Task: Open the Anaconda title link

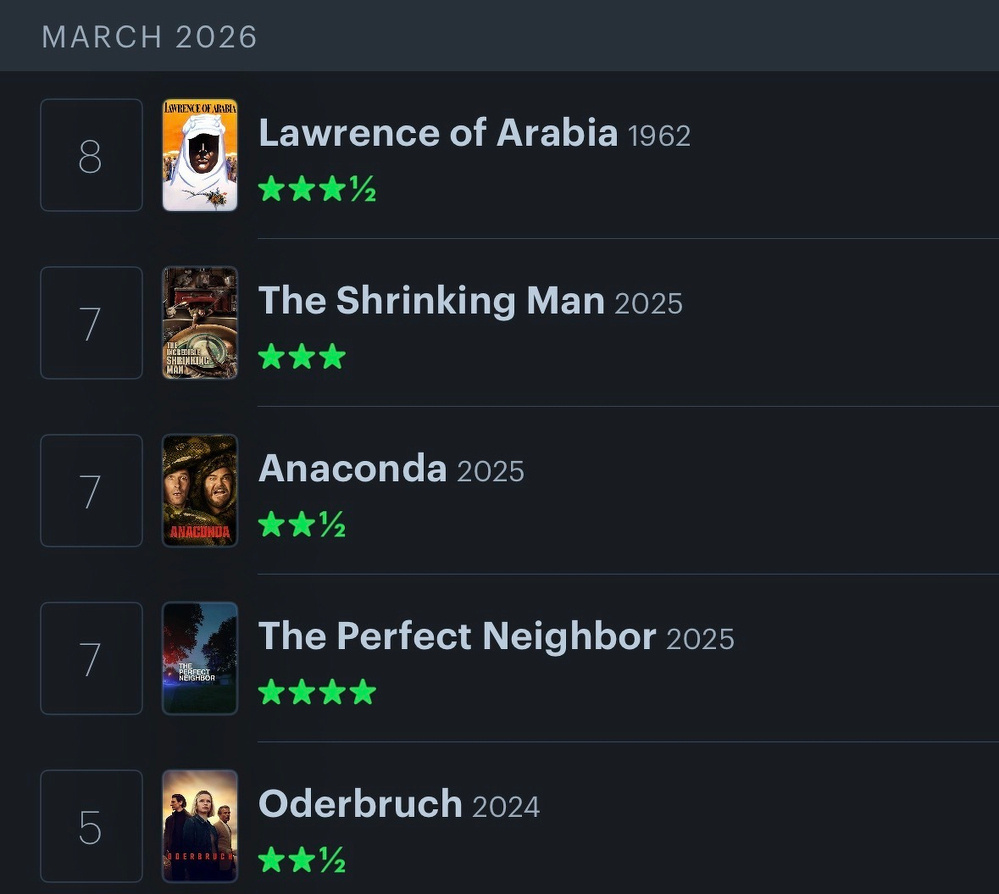Action: click(352, 469)
